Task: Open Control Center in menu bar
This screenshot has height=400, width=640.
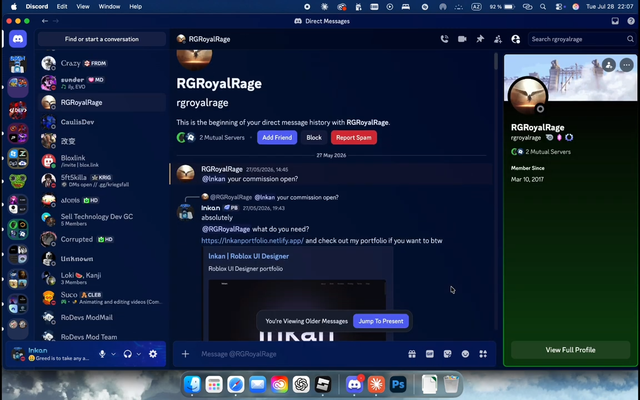Action: tap(560, 7)
